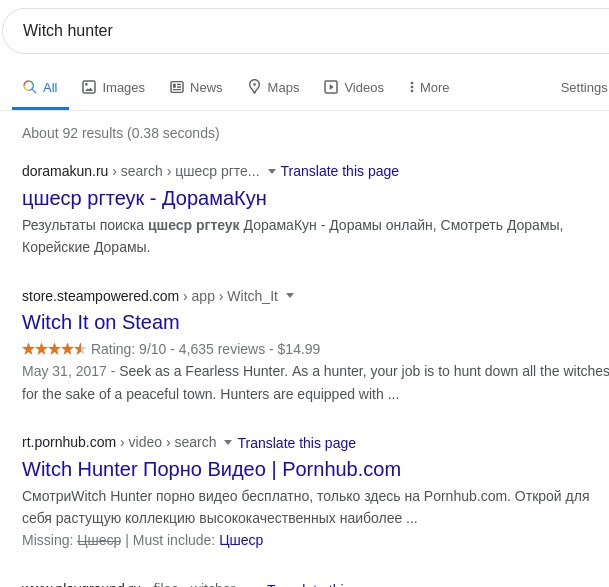609x587 pixels.
Task: Click the About 92 results text
Action: 121,133
